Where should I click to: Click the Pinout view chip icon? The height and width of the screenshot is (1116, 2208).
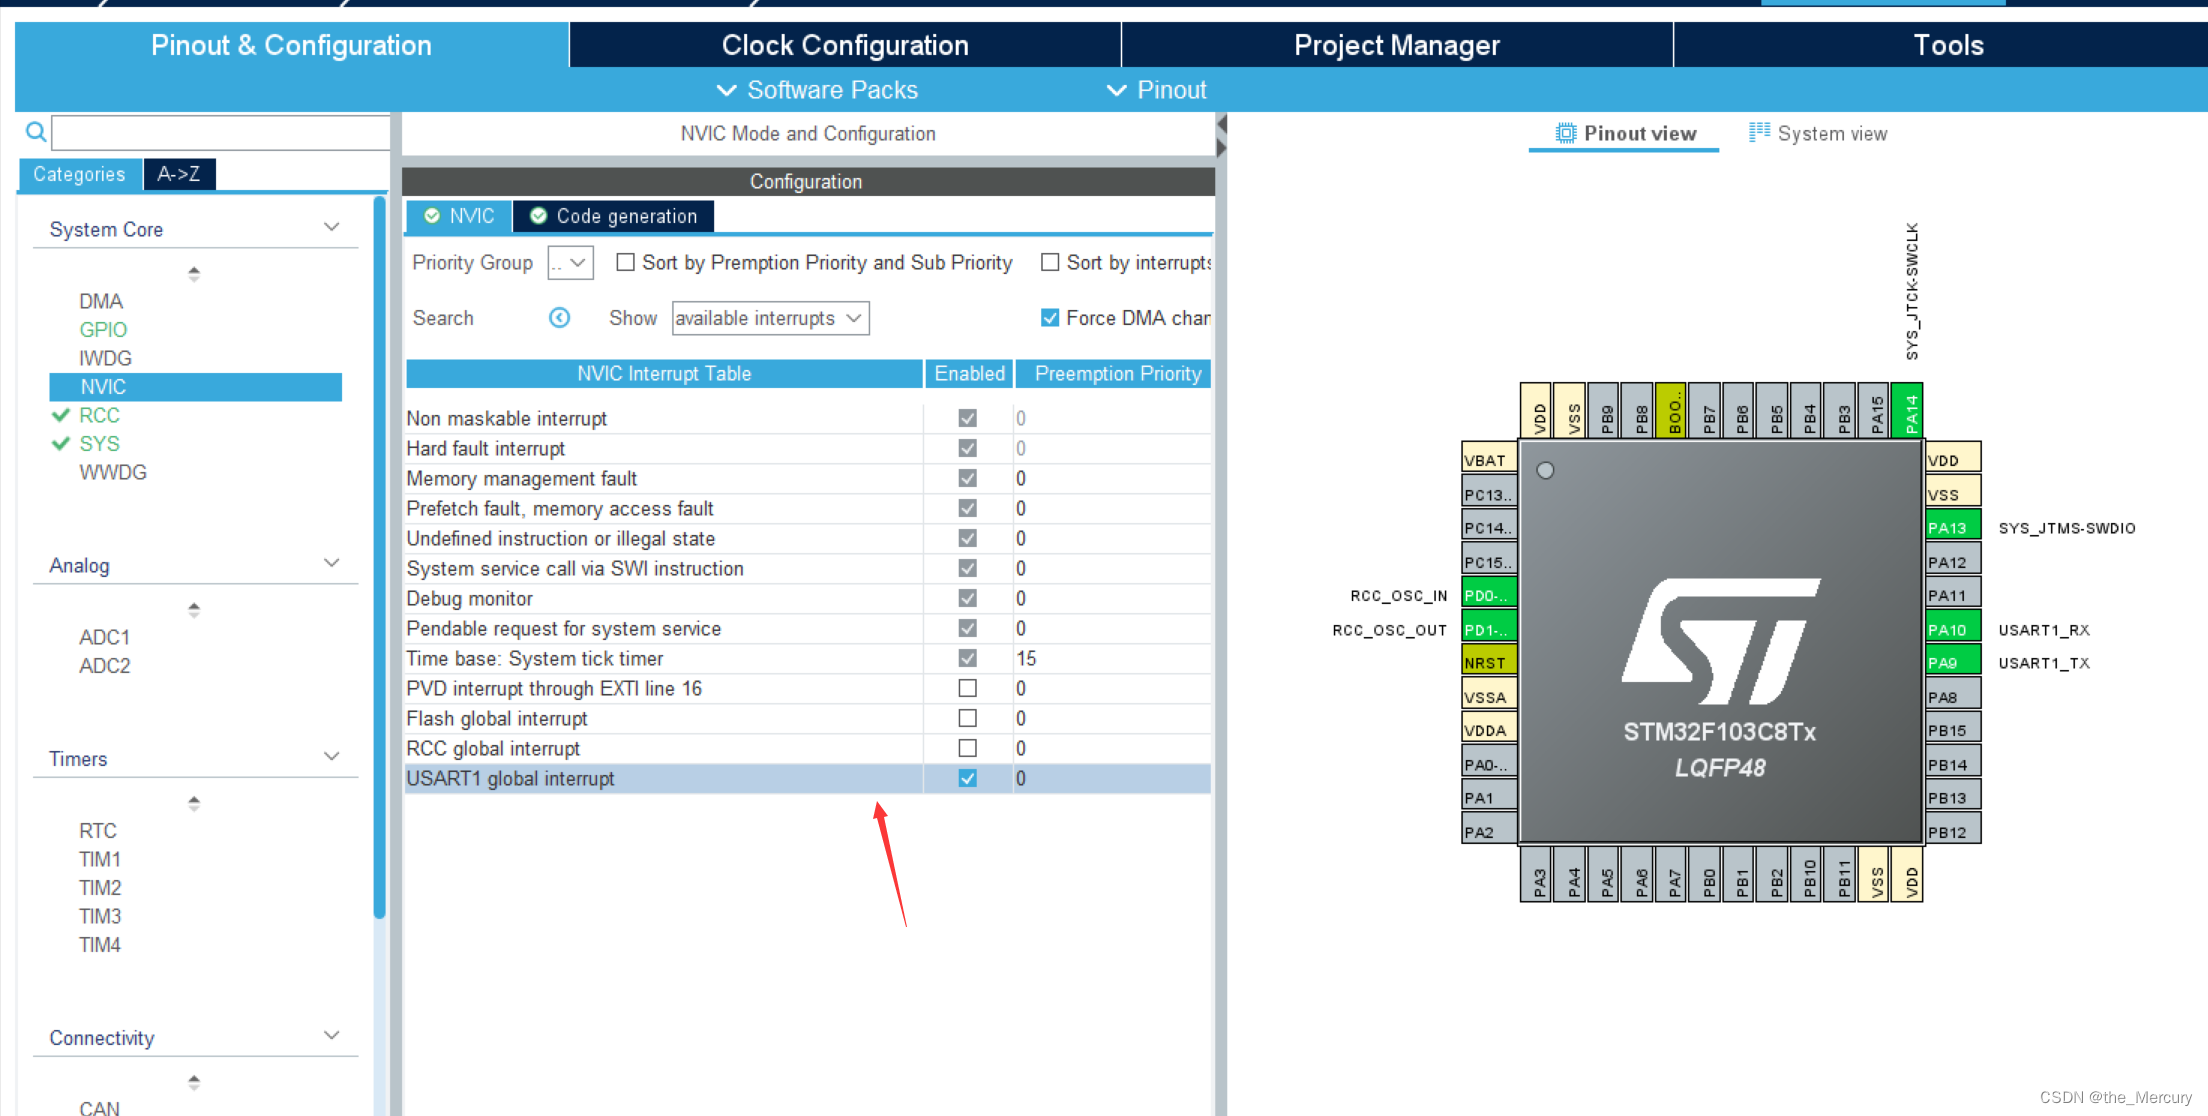point(1565,133)
